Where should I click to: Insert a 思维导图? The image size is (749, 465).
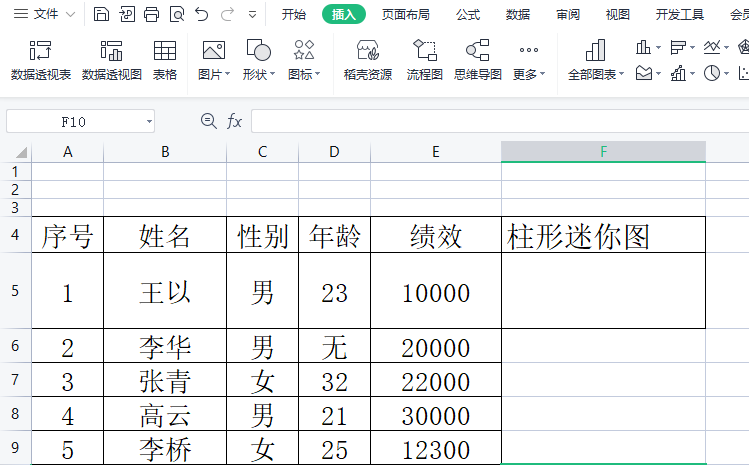point(478,60)
